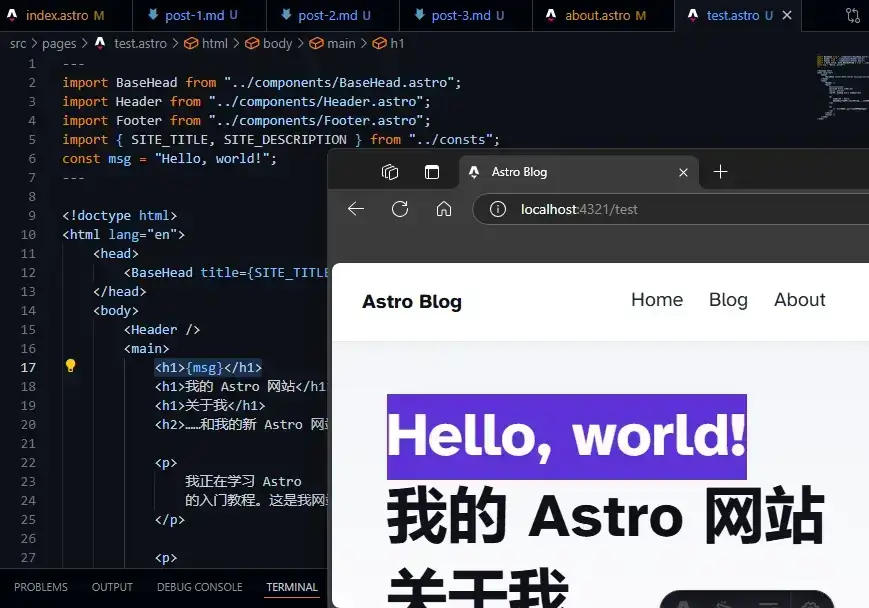This screenshot has height=608, width=869.
Task: Click the browser workspaces icon
Action: tap(390, 172)
